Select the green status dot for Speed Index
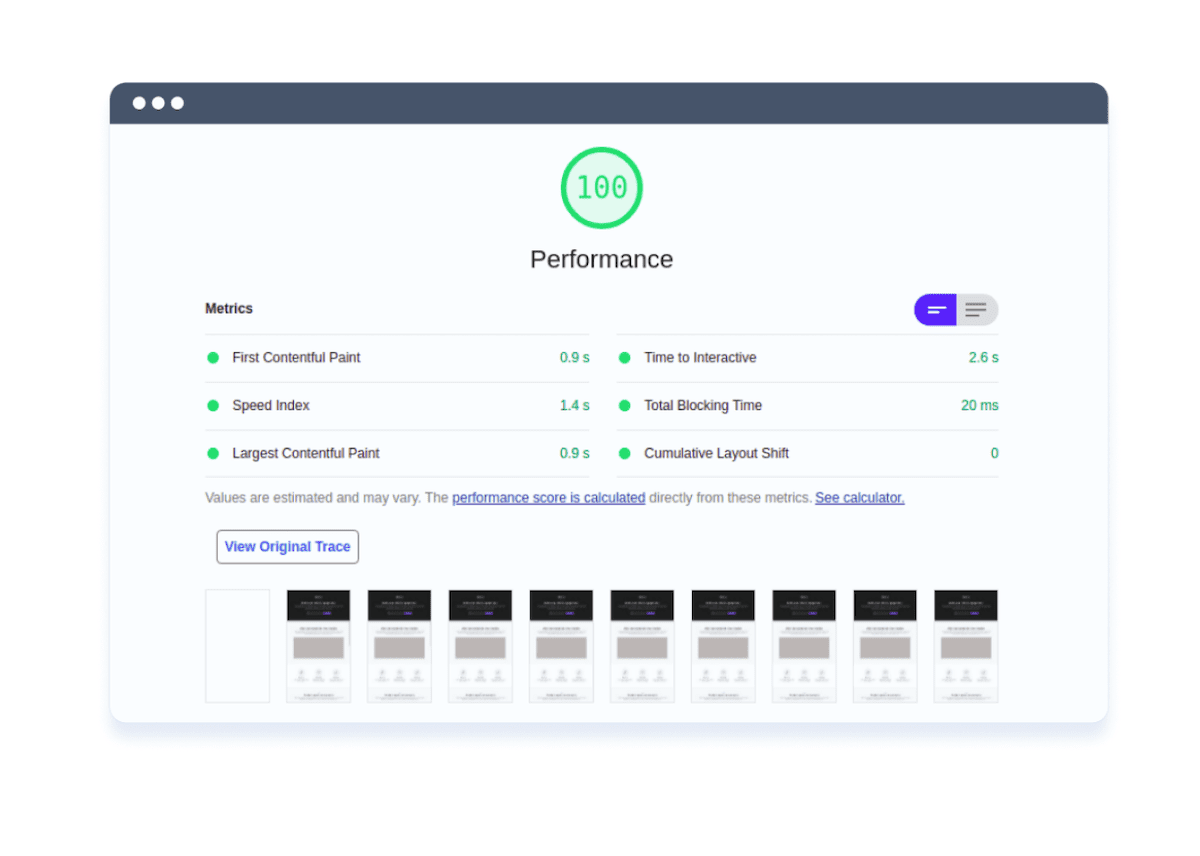Image resolution: width=1200 pixels, height=856 pixels. (213, 405)
